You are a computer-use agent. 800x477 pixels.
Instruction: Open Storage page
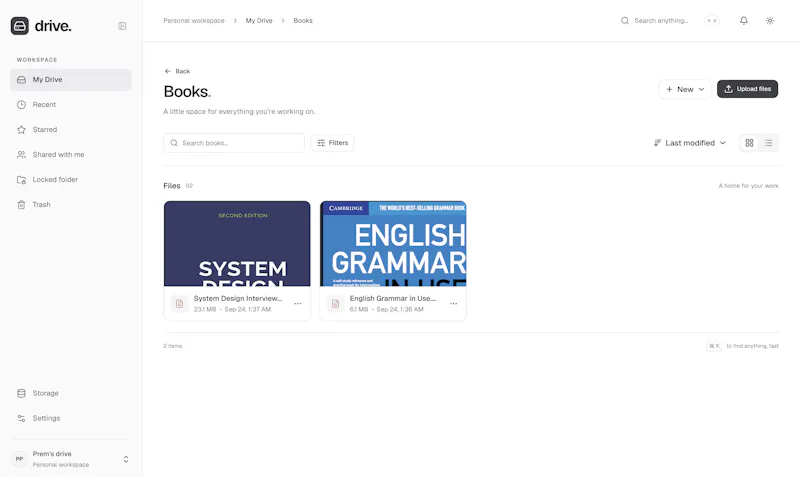click(71, 393)
